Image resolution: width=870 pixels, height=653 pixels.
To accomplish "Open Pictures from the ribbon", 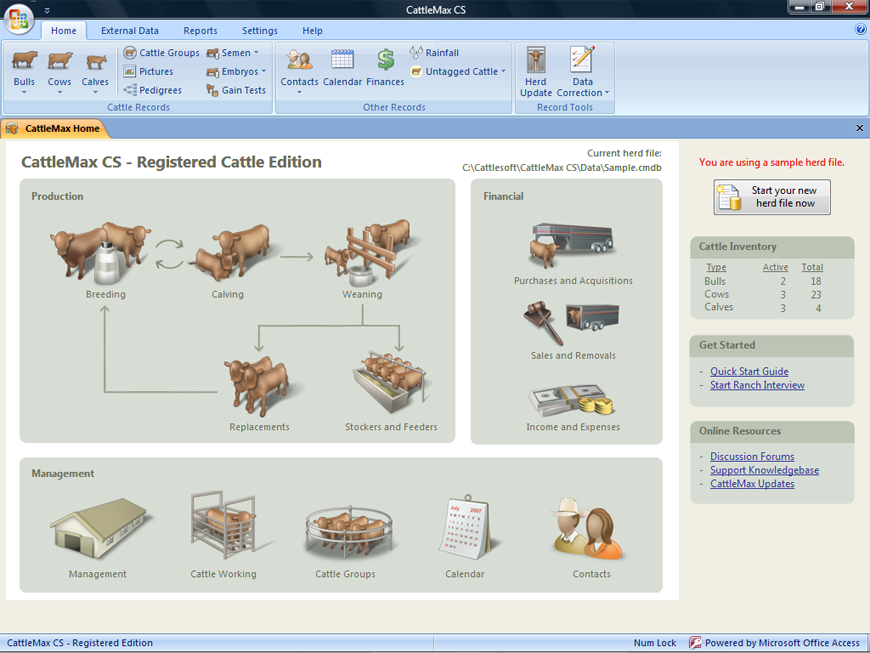I will point(148,72).
